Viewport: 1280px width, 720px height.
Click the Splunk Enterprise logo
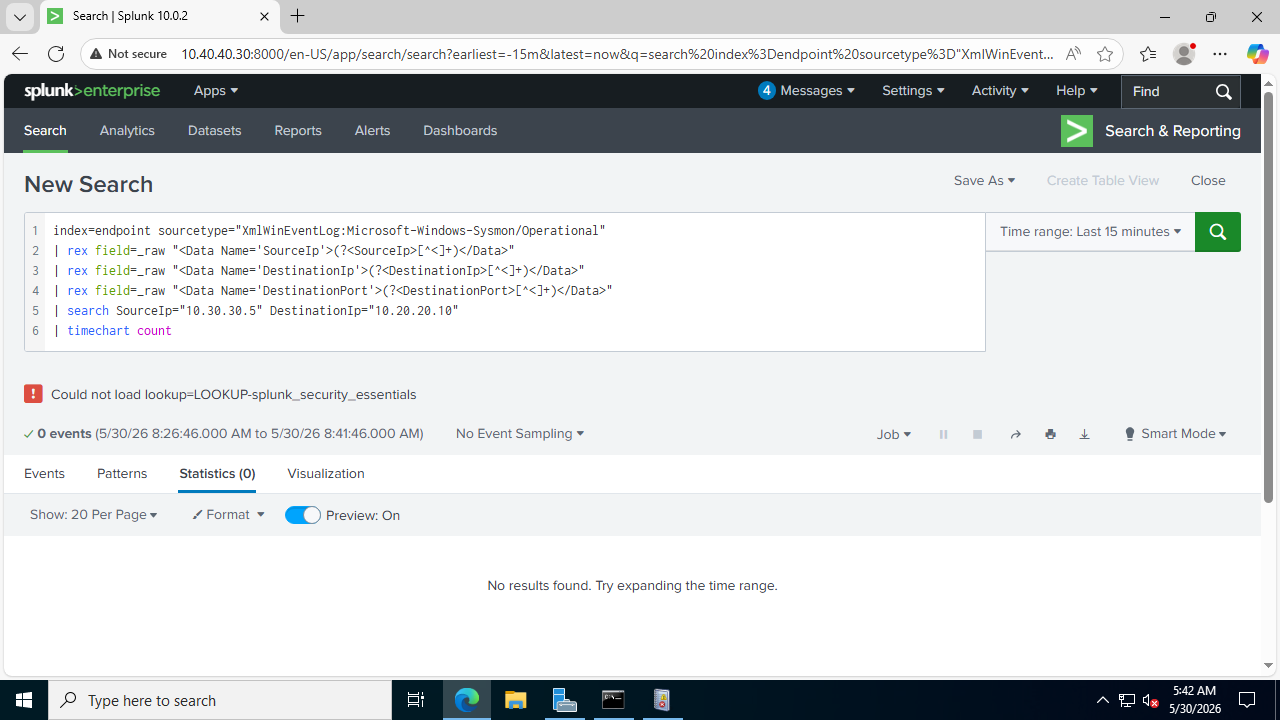(92, 91)
